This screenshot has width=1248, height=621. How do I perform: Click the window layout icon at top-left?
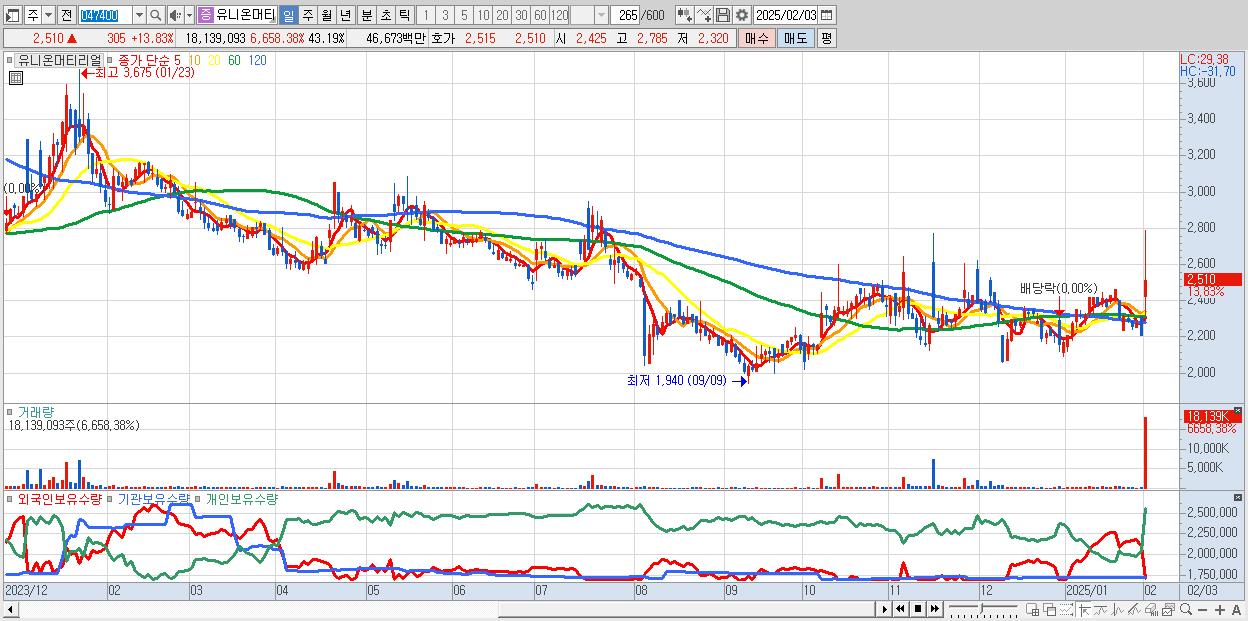pyautogui.click(x=11, y=15)
